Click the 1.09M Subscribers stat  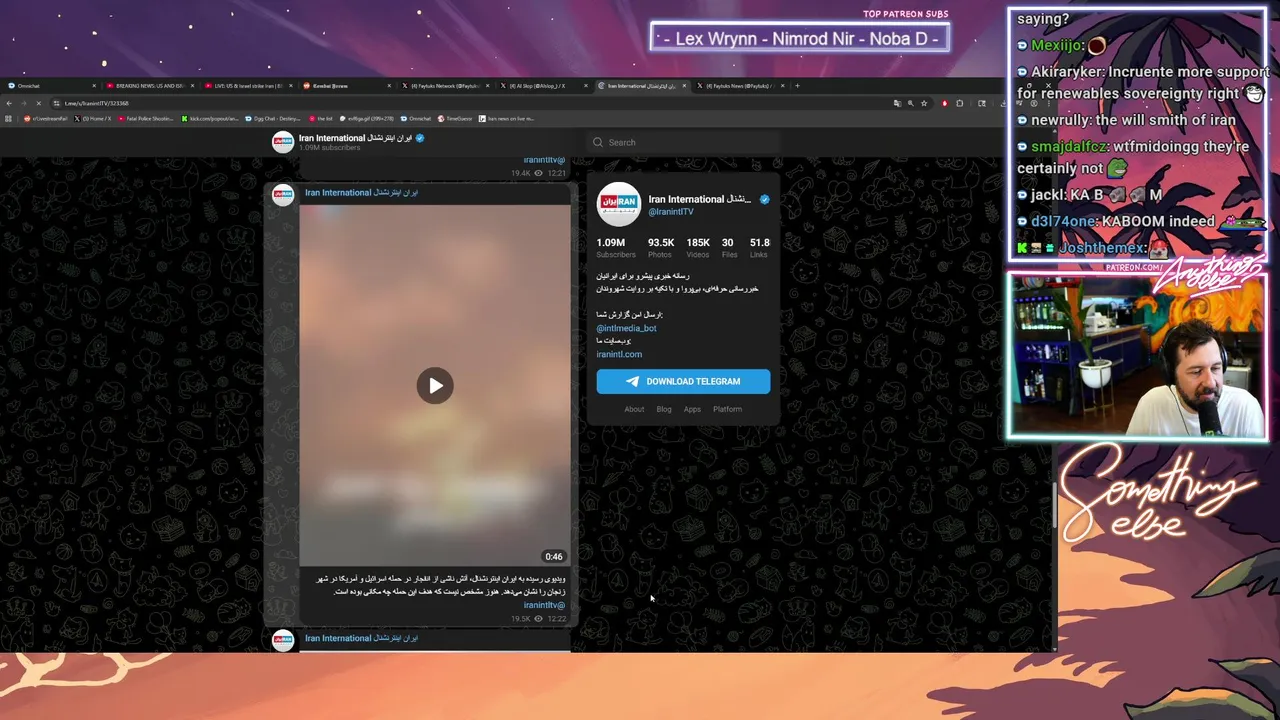(615, 248)
